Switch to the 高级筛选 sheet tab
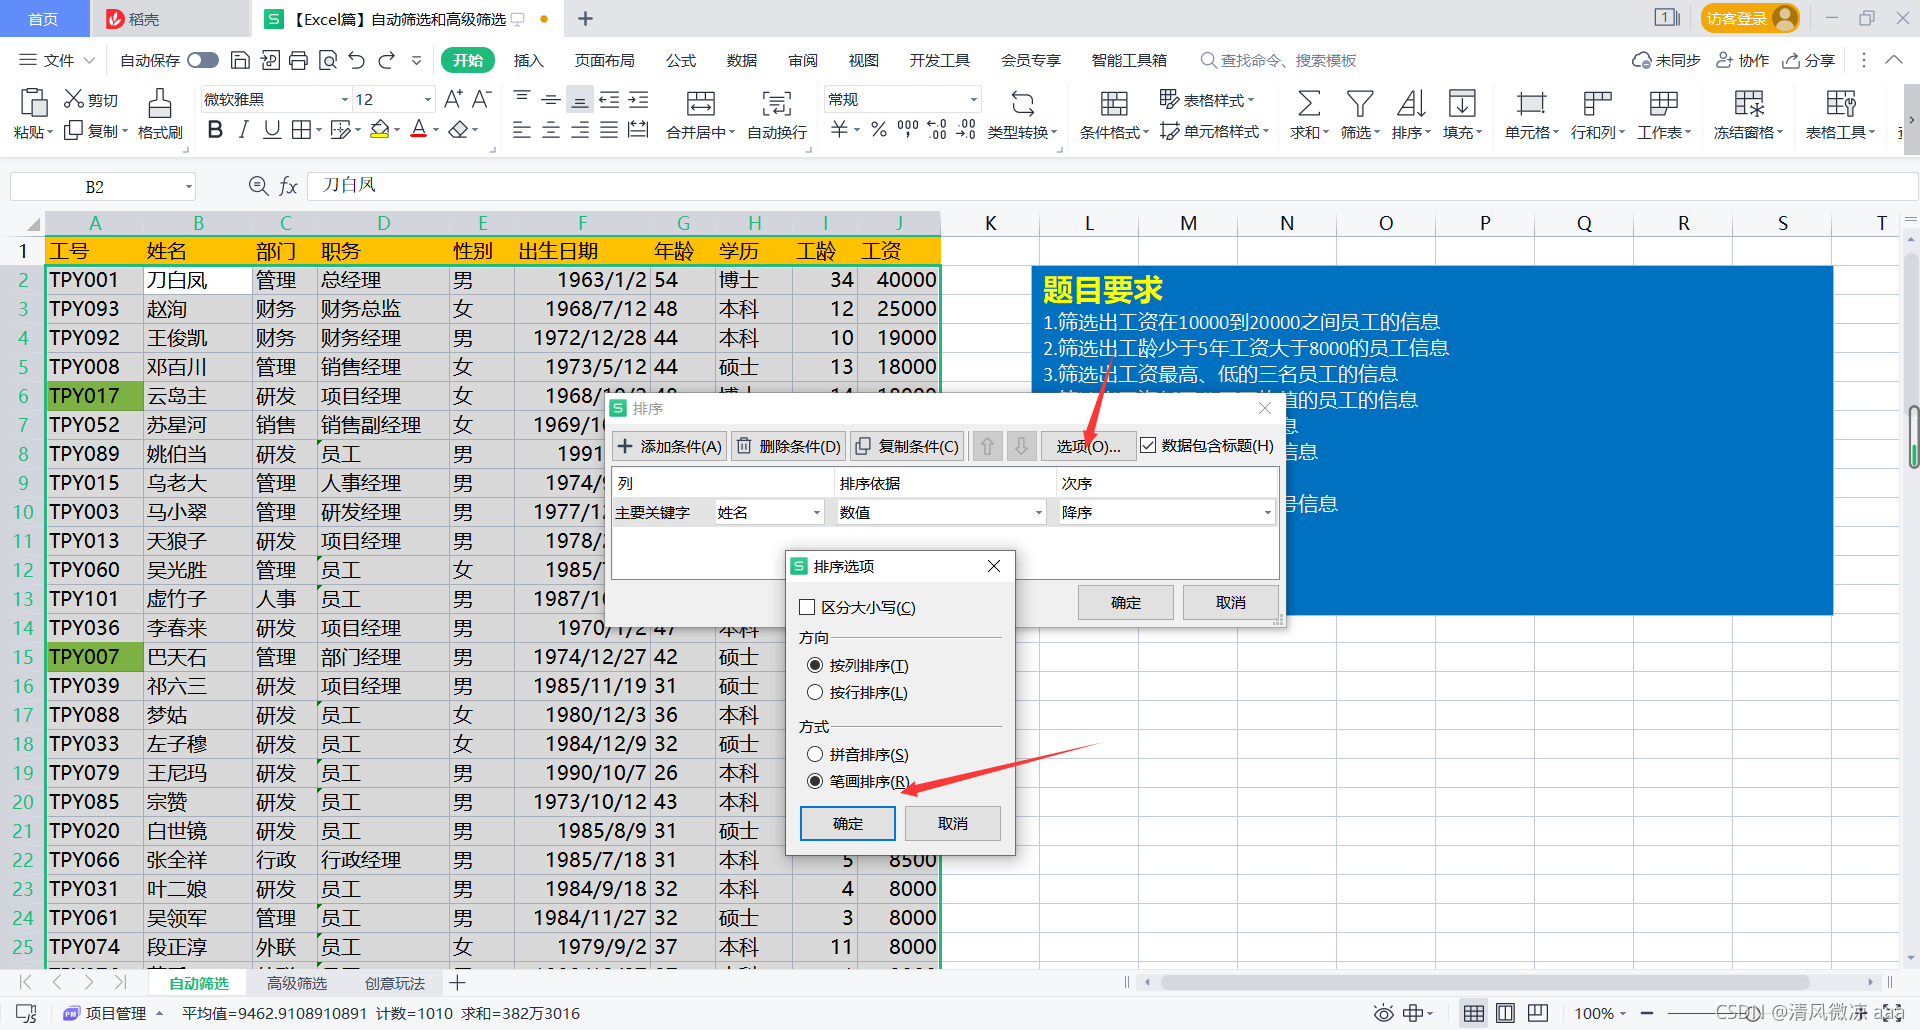This screenshot has height=1030, width=1920. (297, 983)
